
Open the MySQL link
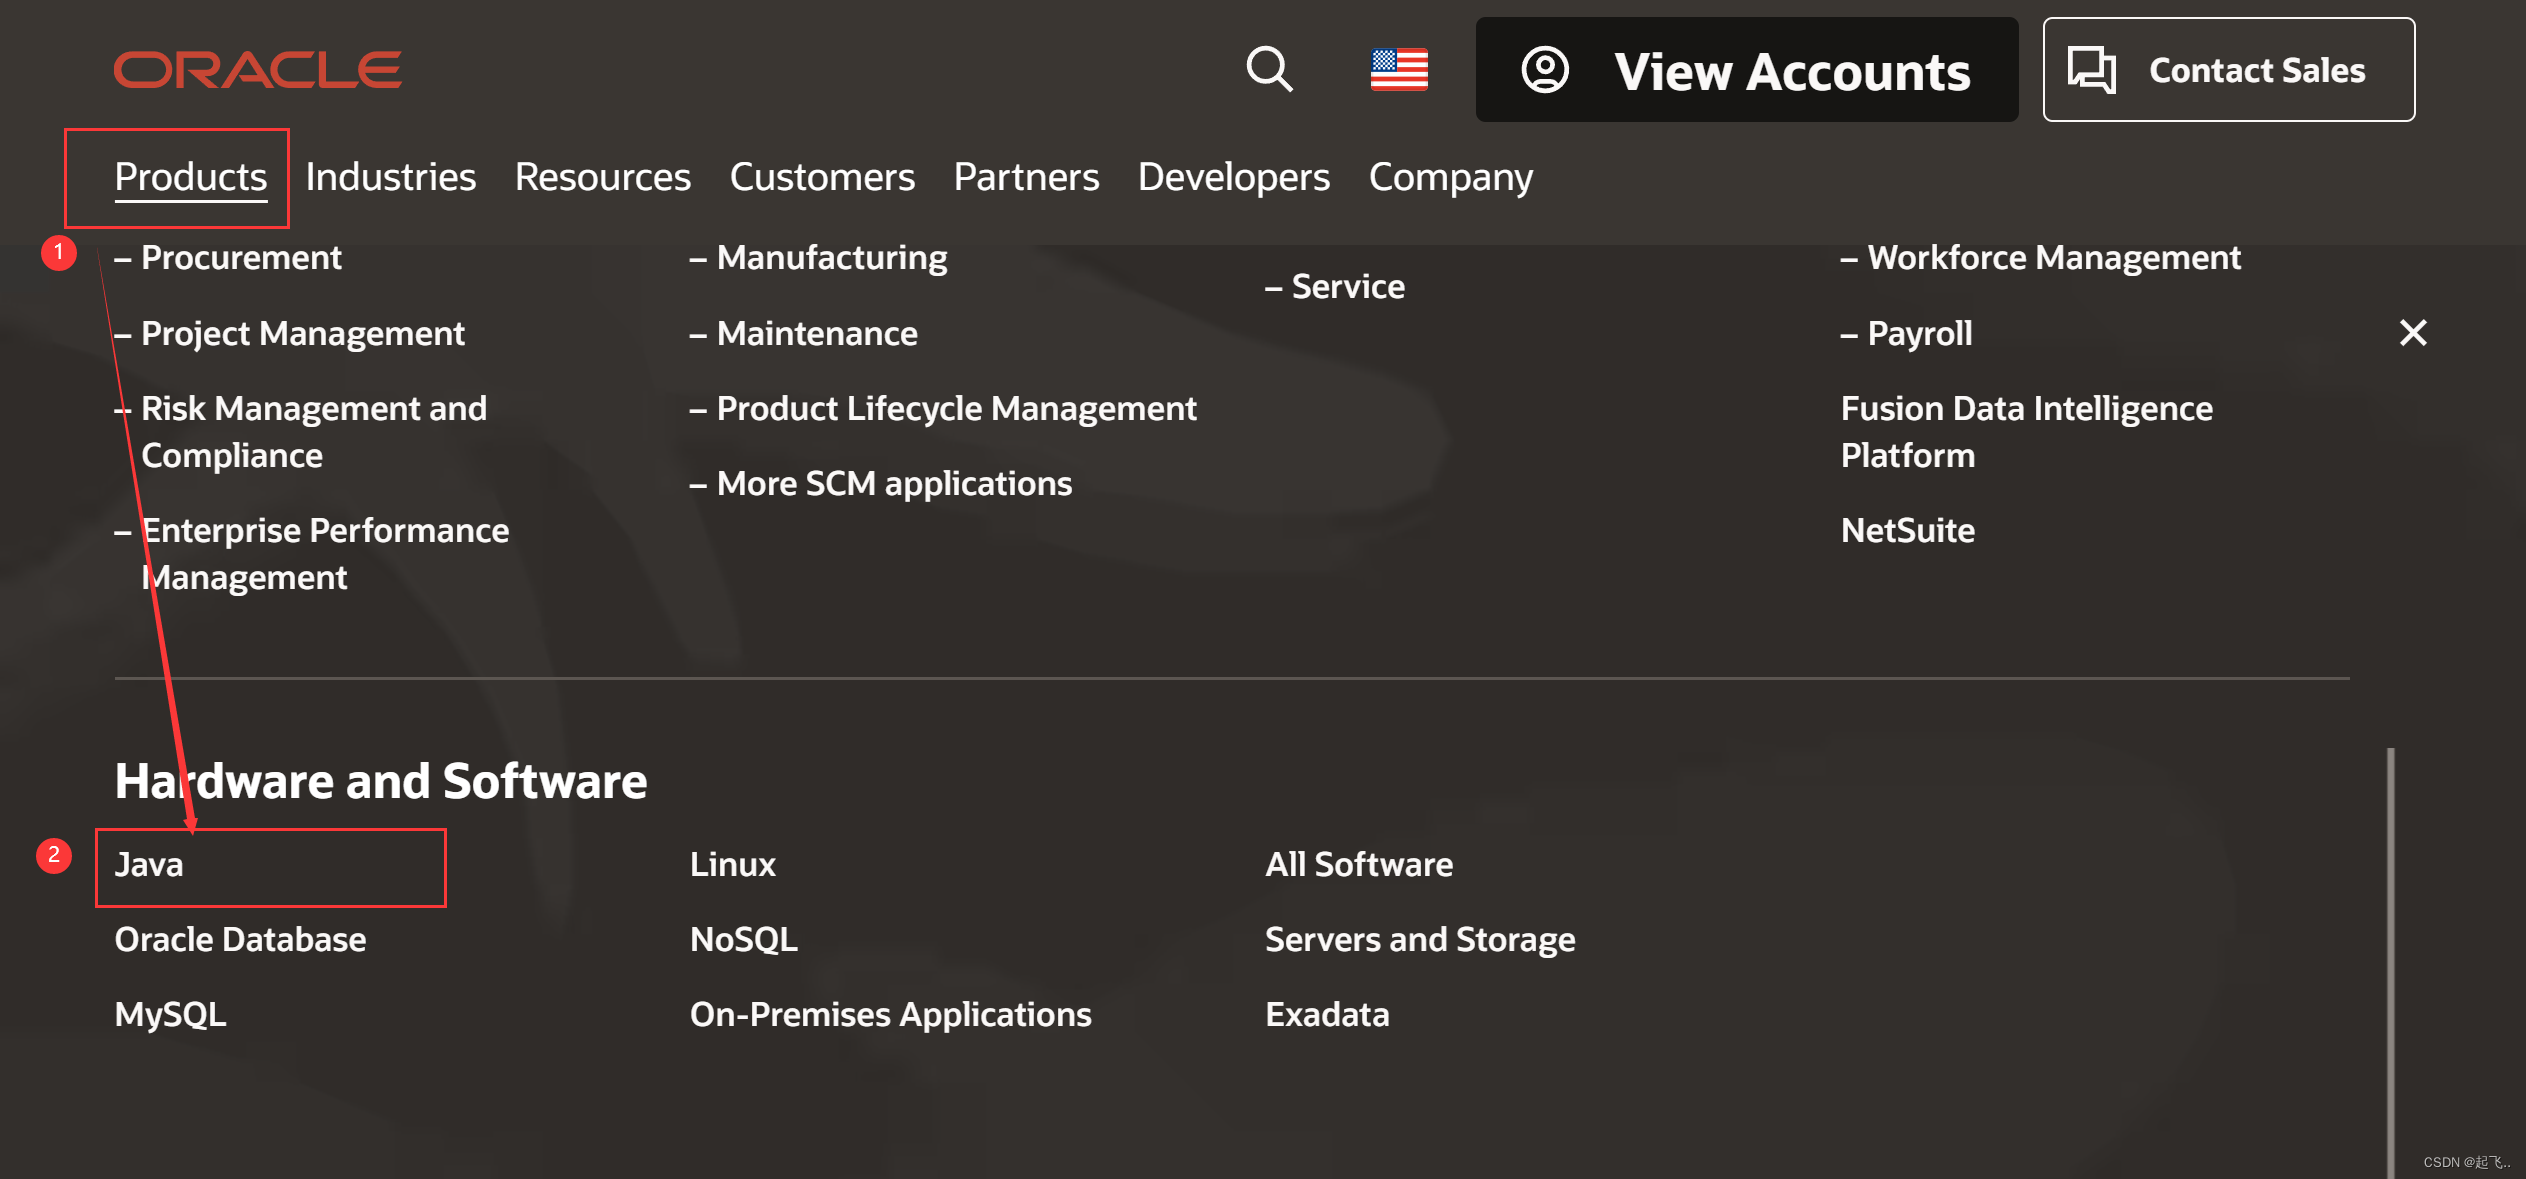click(170, 1014)
